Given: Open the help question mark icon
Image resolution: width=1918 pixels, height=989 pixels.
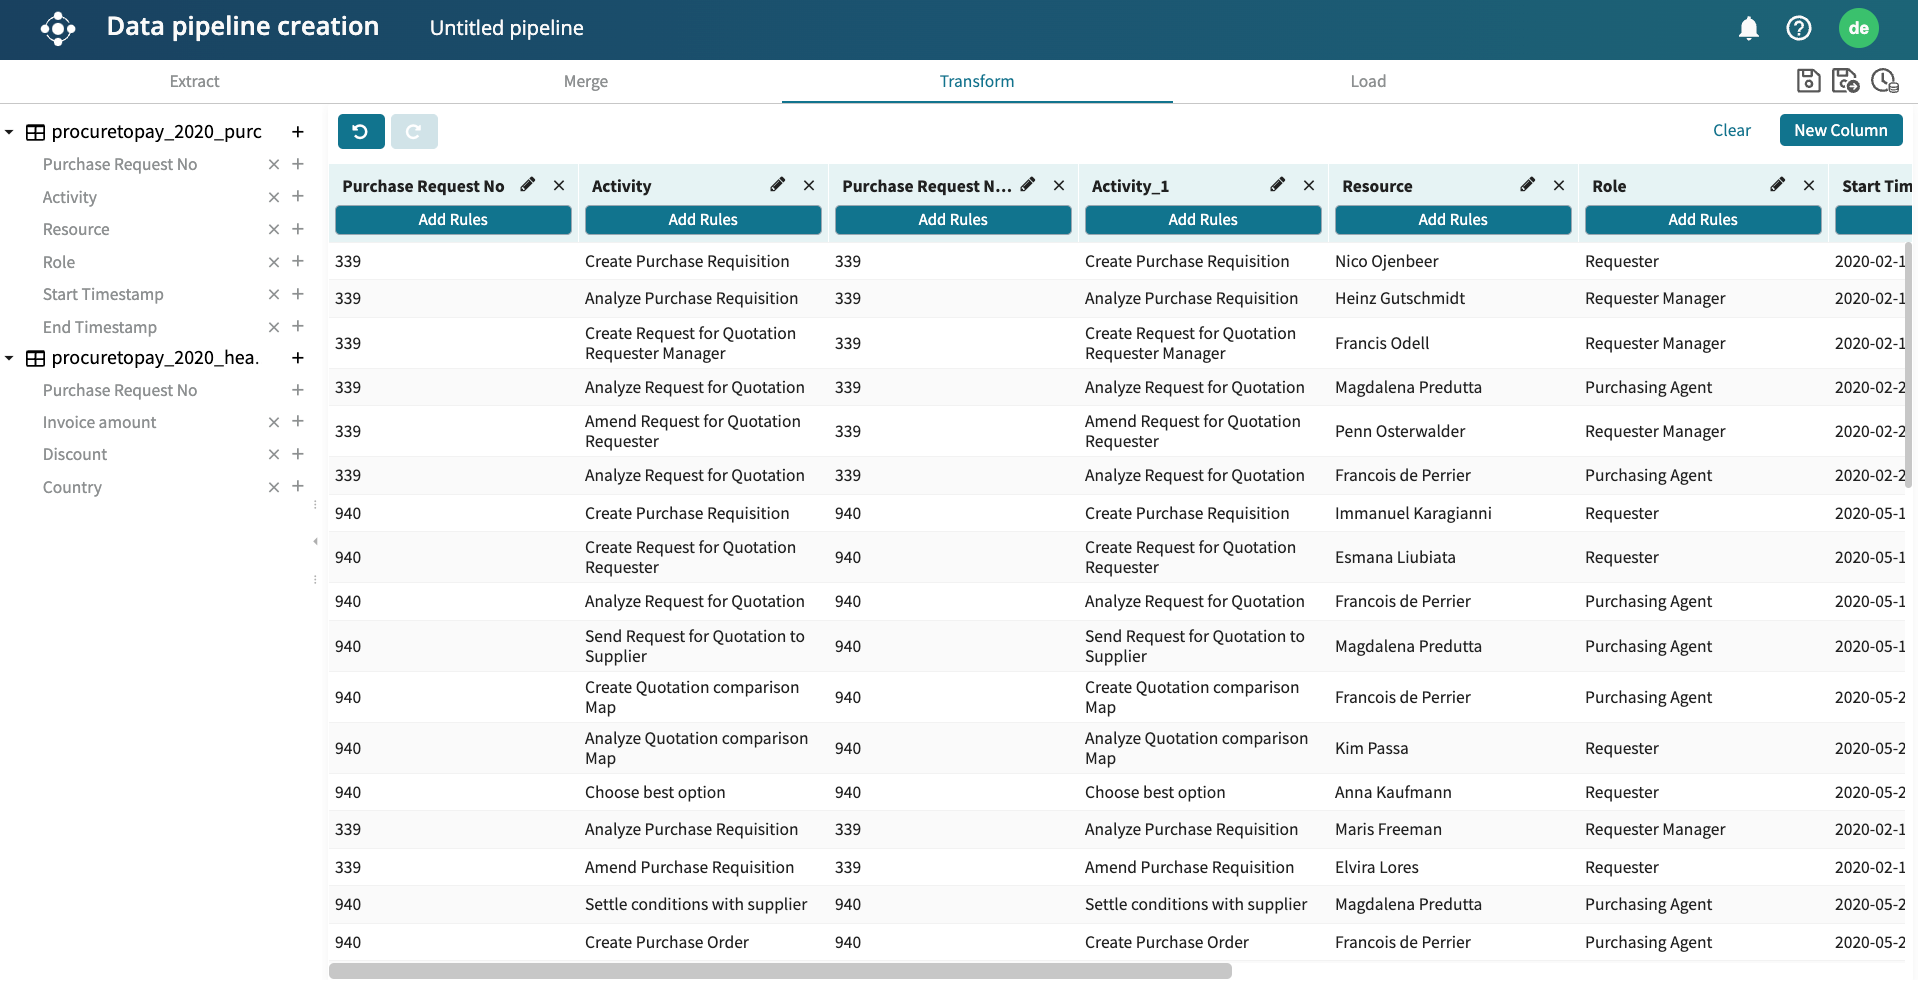Looking at the screenshot, I should click(1798, 28).
